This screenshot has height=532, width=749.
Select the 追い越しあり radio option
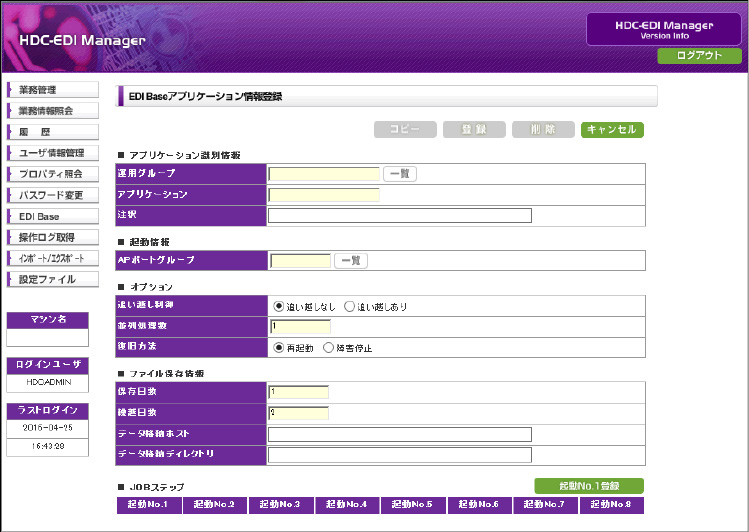coord(350,307)
